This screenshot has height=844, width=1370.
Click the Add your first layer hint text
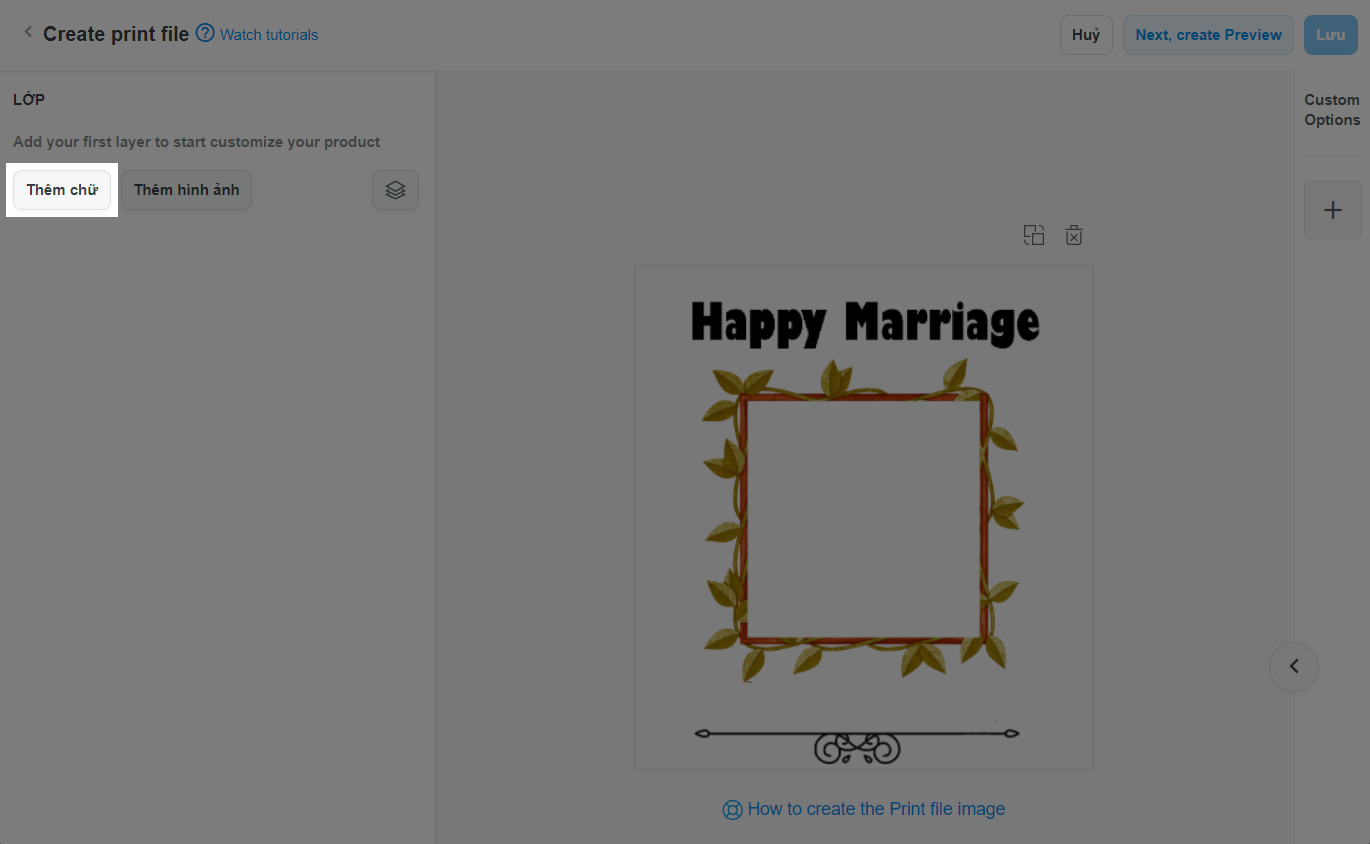(197, 142)
